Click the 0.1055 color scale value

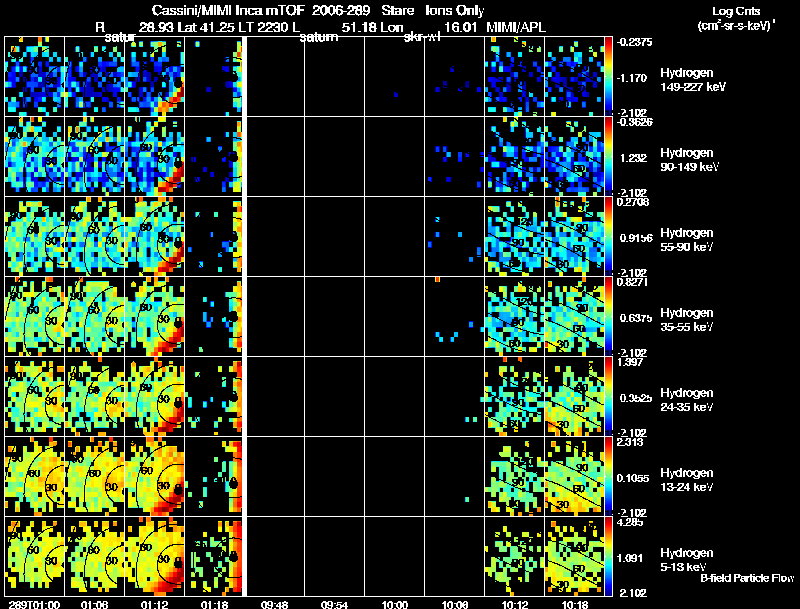633,478
